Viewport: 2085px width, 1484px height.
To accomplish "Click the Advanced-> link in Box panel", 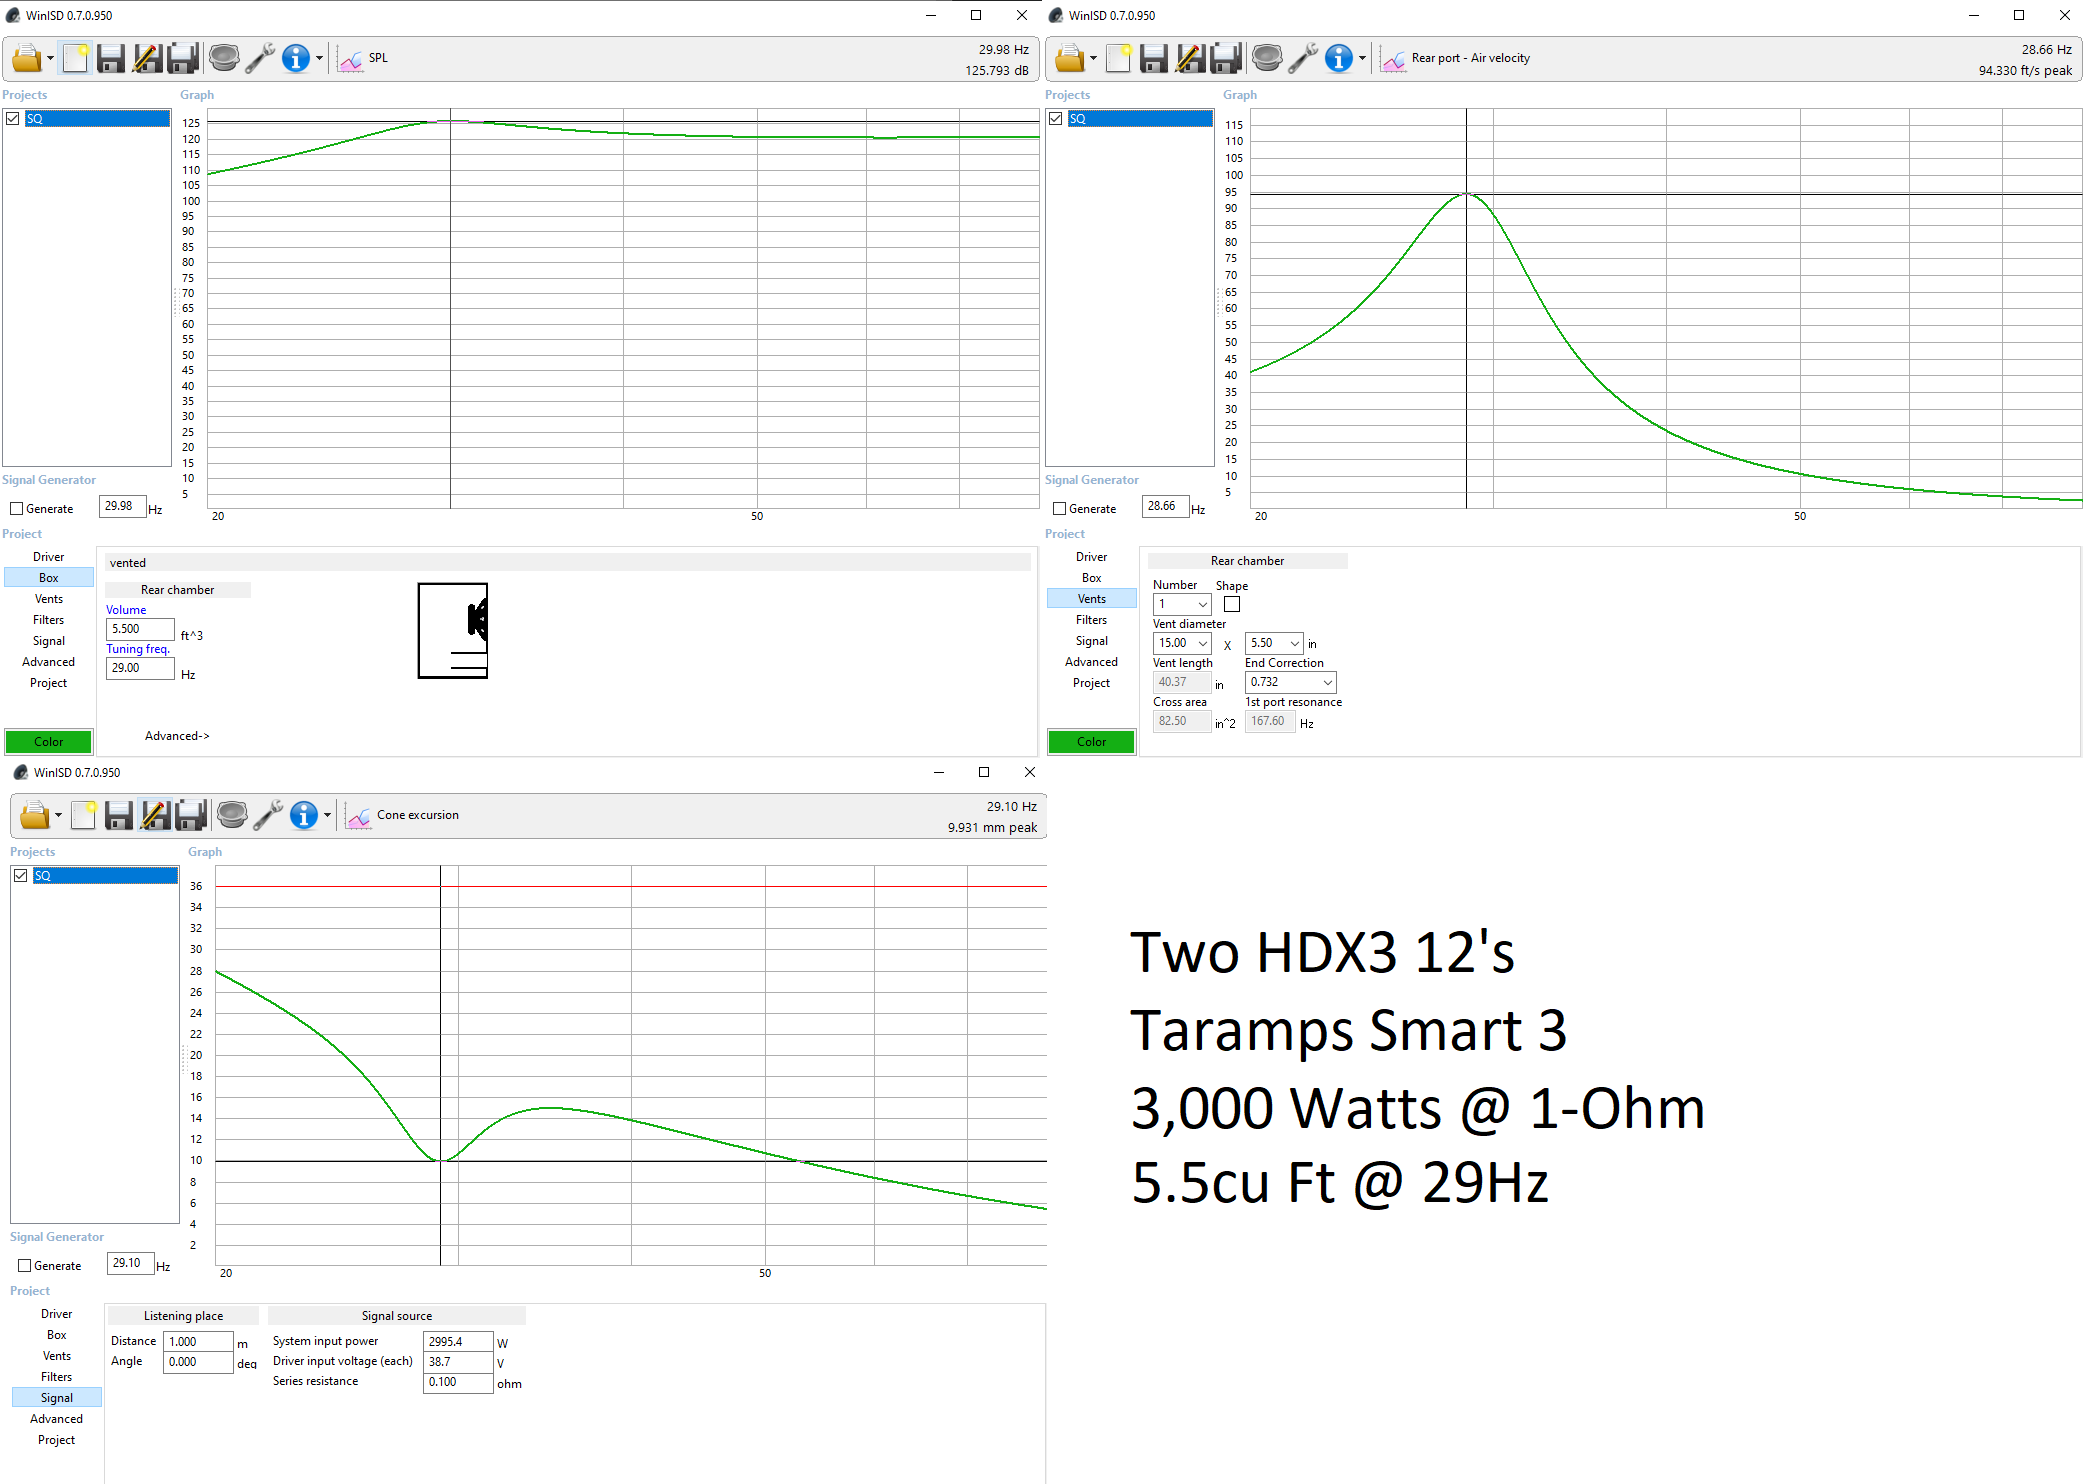I will pyautogui.click(x=177, y=736).
